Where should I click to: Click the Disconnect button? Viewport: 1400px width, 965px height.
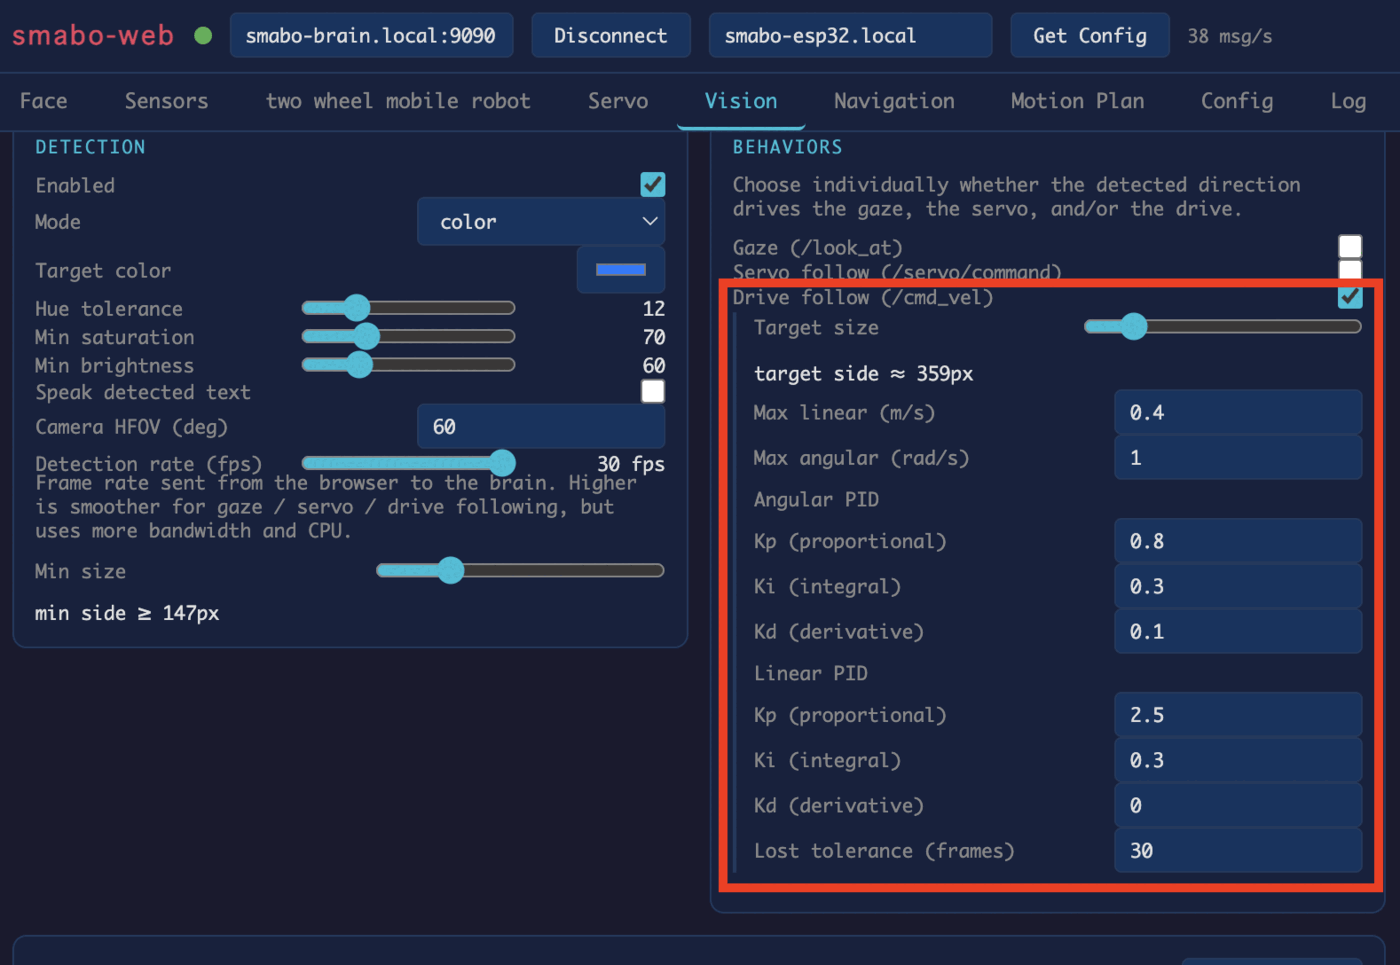tap(610, 36)
